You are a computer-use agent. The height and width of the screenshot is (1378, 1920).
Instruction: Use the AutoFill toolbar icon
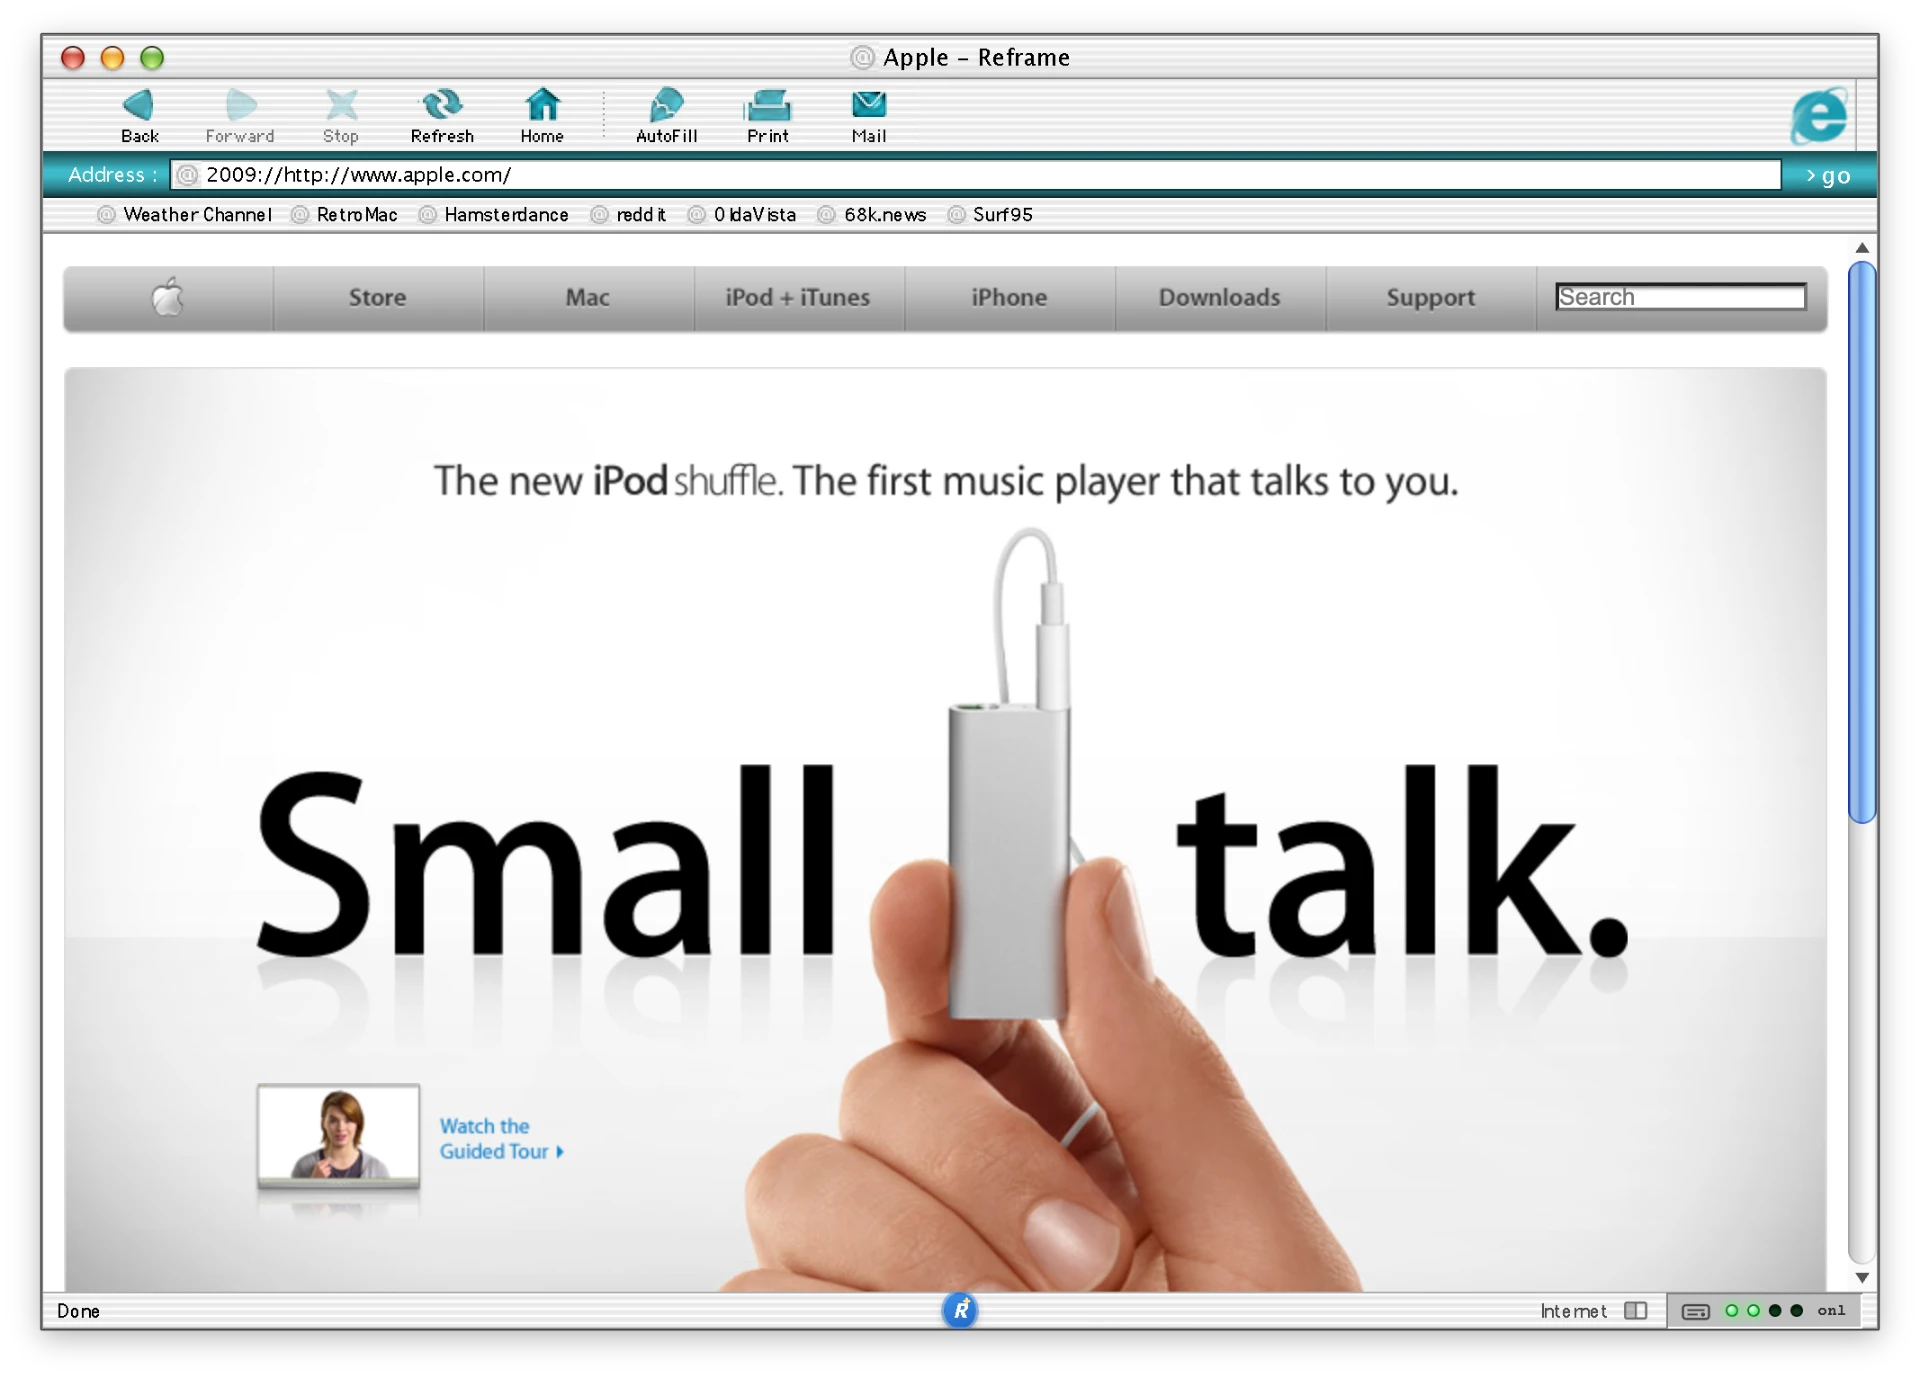pyautogui.click(x=666, y=116)
